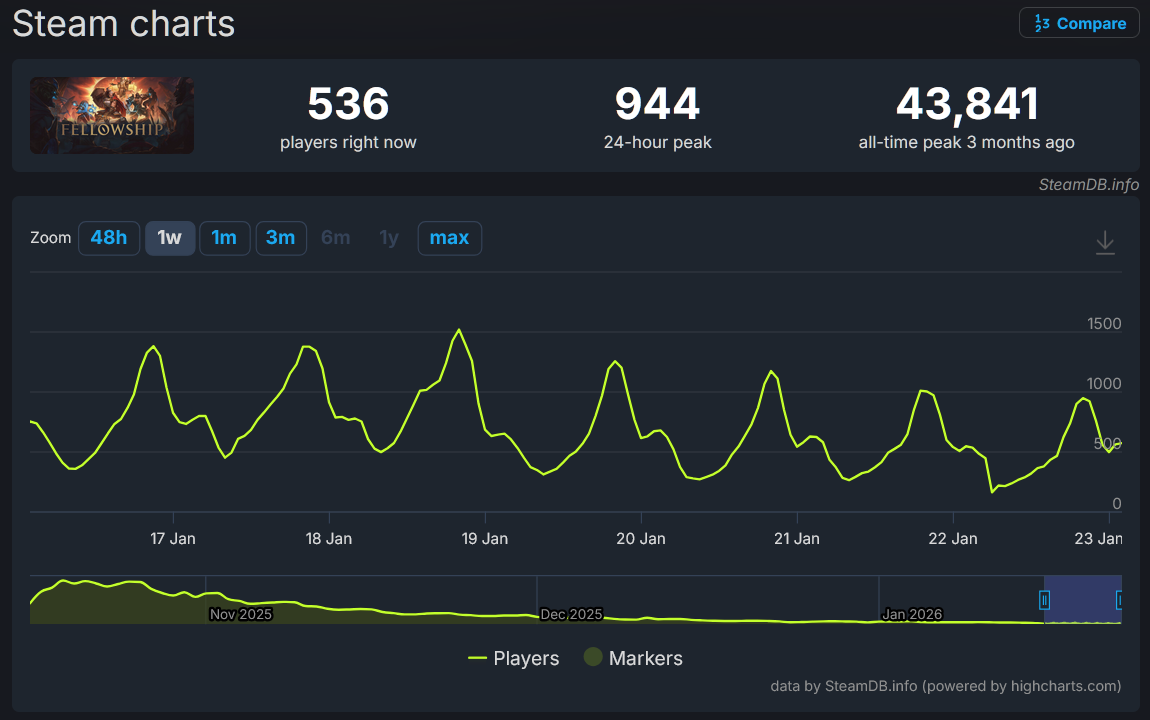Image resolution: width=1150 pixels, height=720 pixels.
Task: Click the 21 Jan axis label
Action: point(796,539)
